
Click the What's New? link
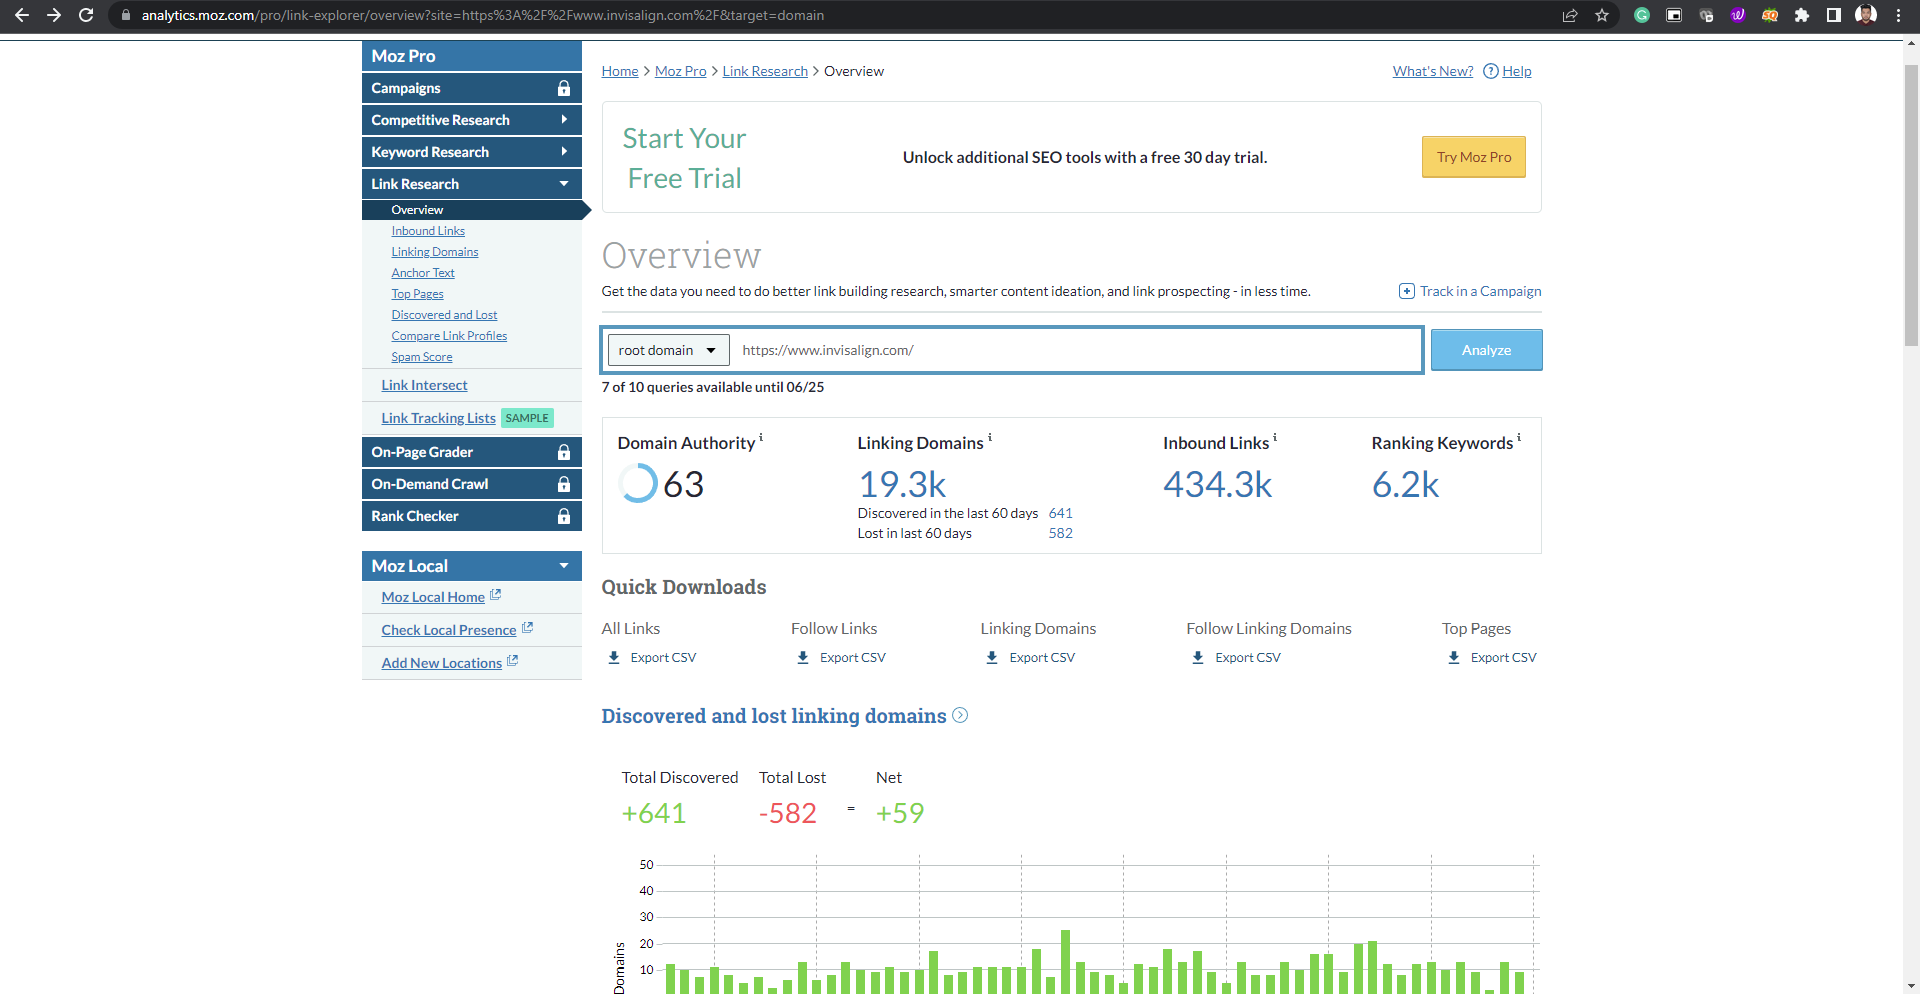tap(1433, 71)
